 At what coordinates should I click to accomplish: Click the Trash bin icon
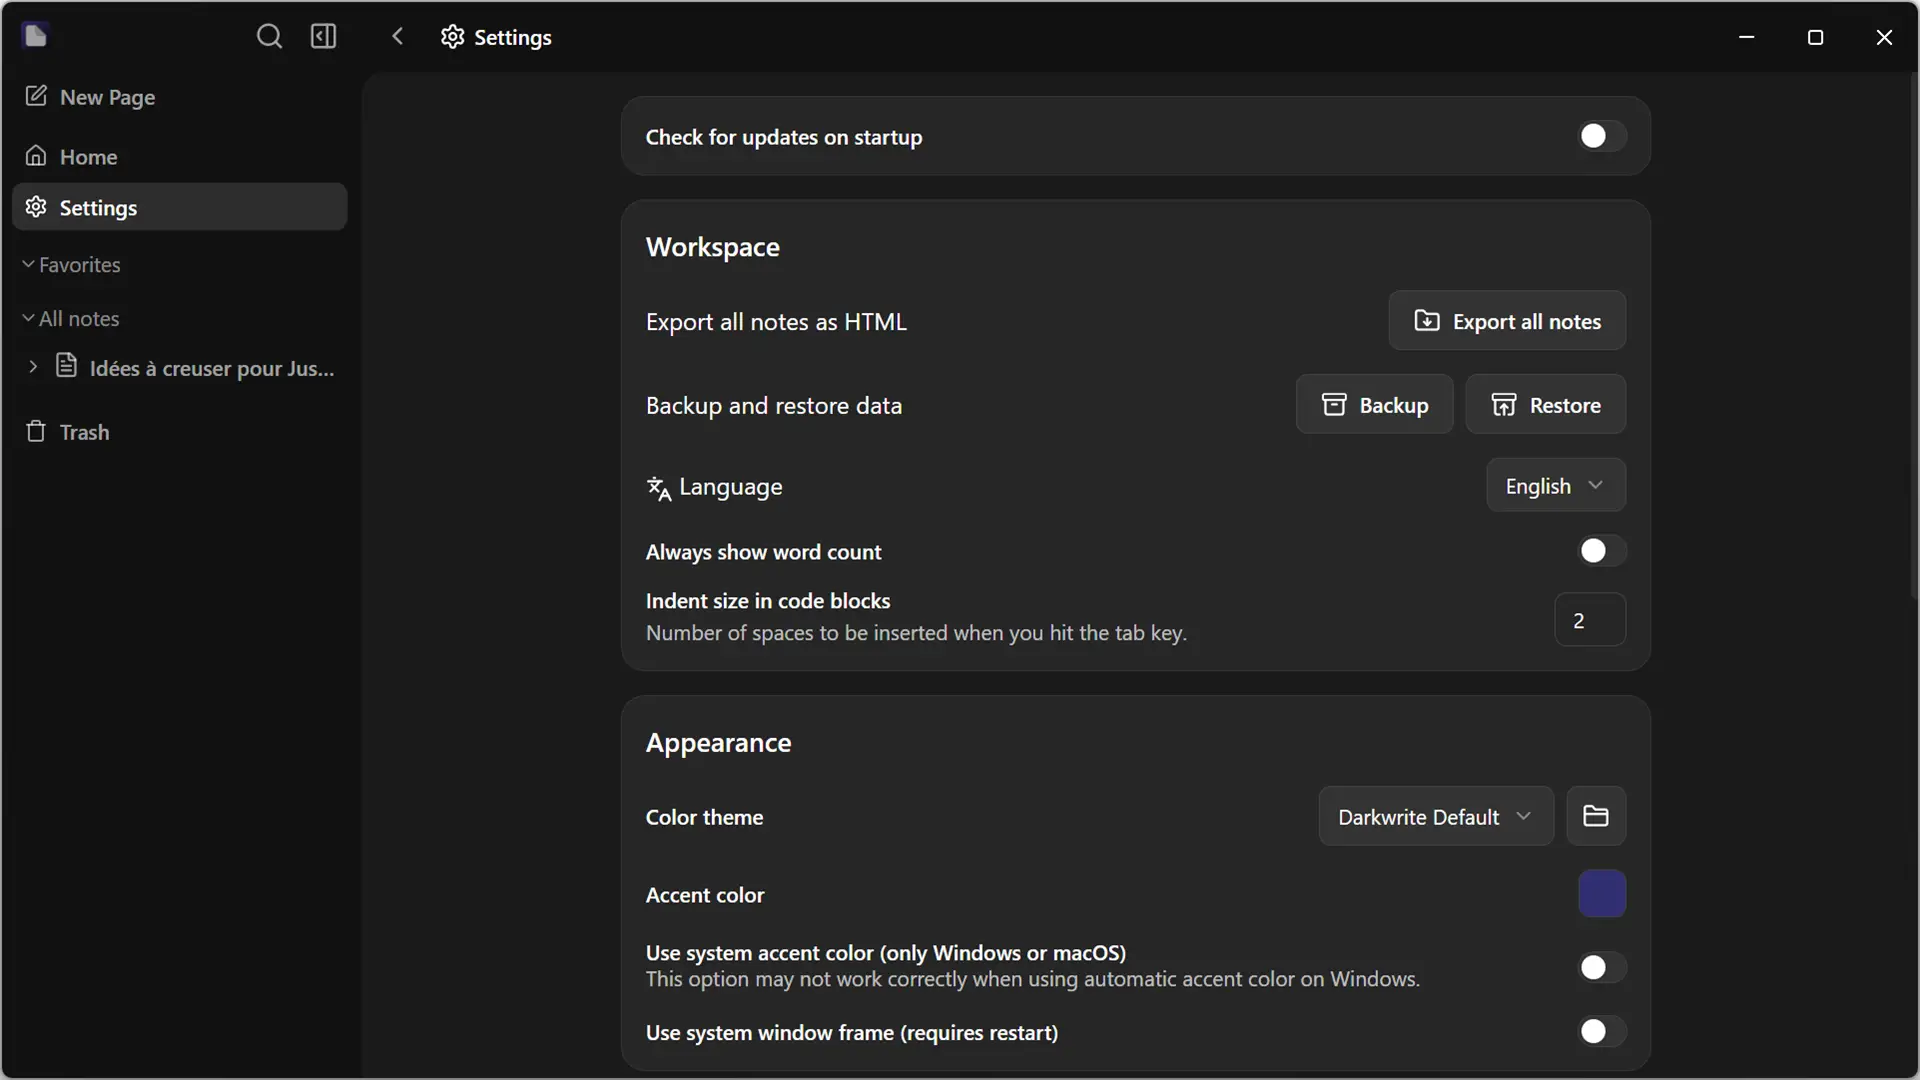pyautogui.click(x=36, y=431)
